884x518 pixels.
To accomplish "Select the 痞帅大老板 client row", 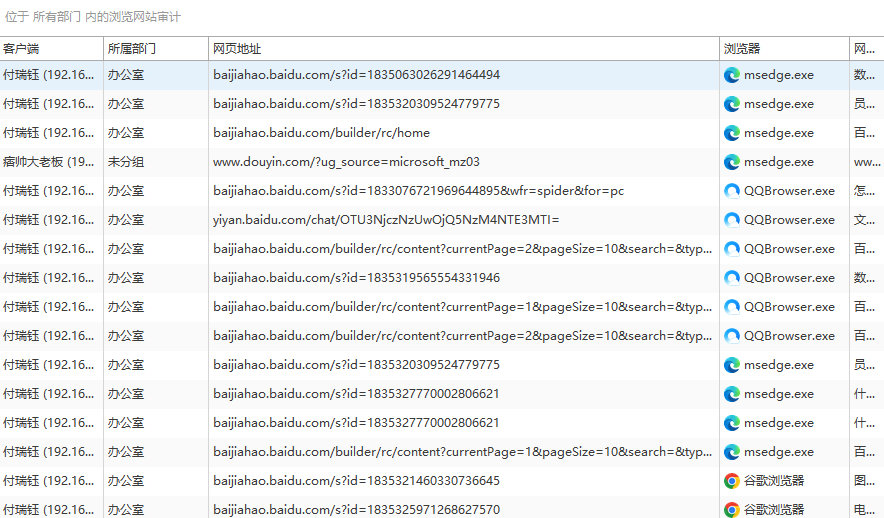I will coord(442,162).
